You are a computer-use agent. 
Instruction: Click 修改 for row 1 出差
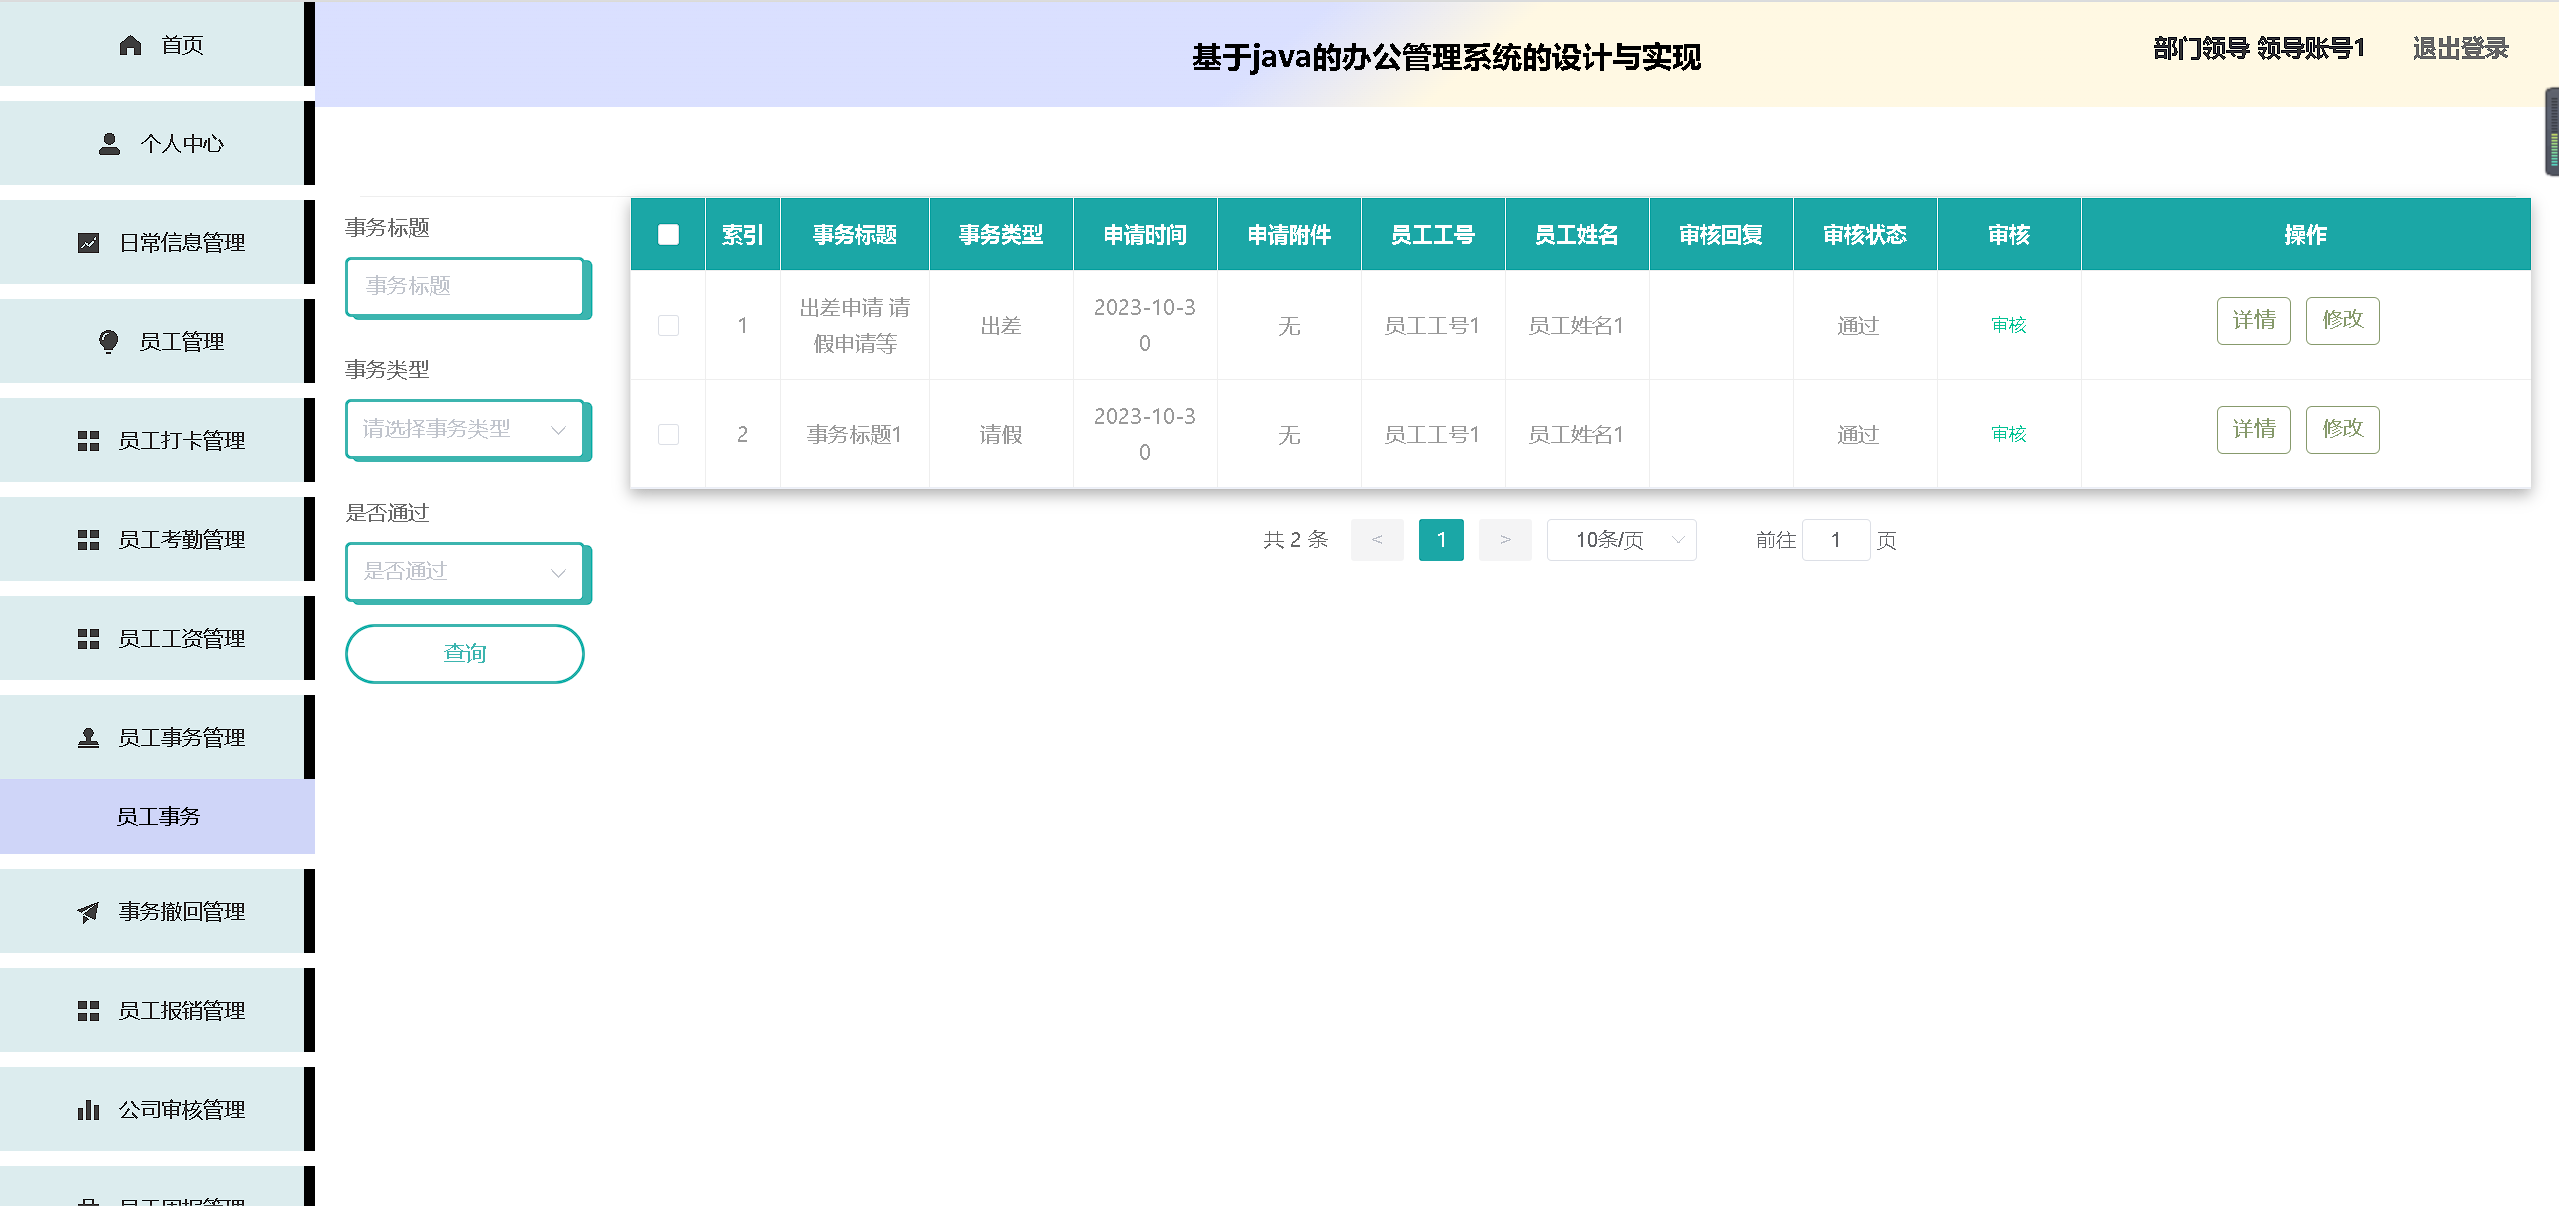(2342, 321)
